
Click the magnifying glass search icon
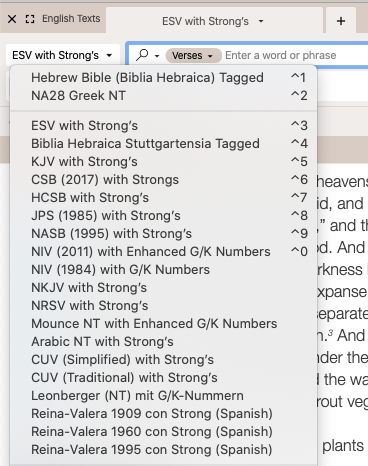(x=142, y=55)
